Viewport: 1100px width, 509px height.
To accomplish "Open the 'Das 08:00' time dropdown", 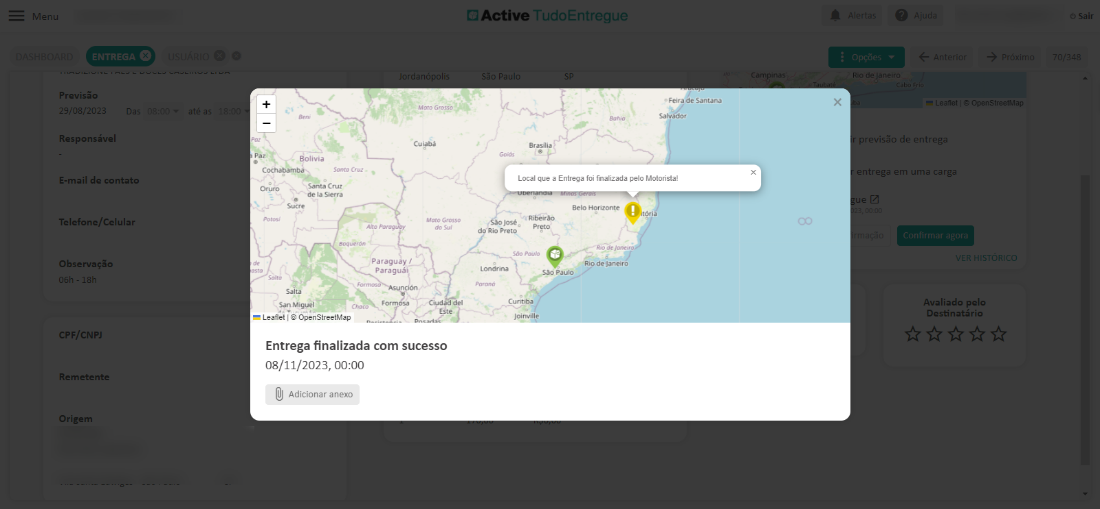I will point(163,111).
